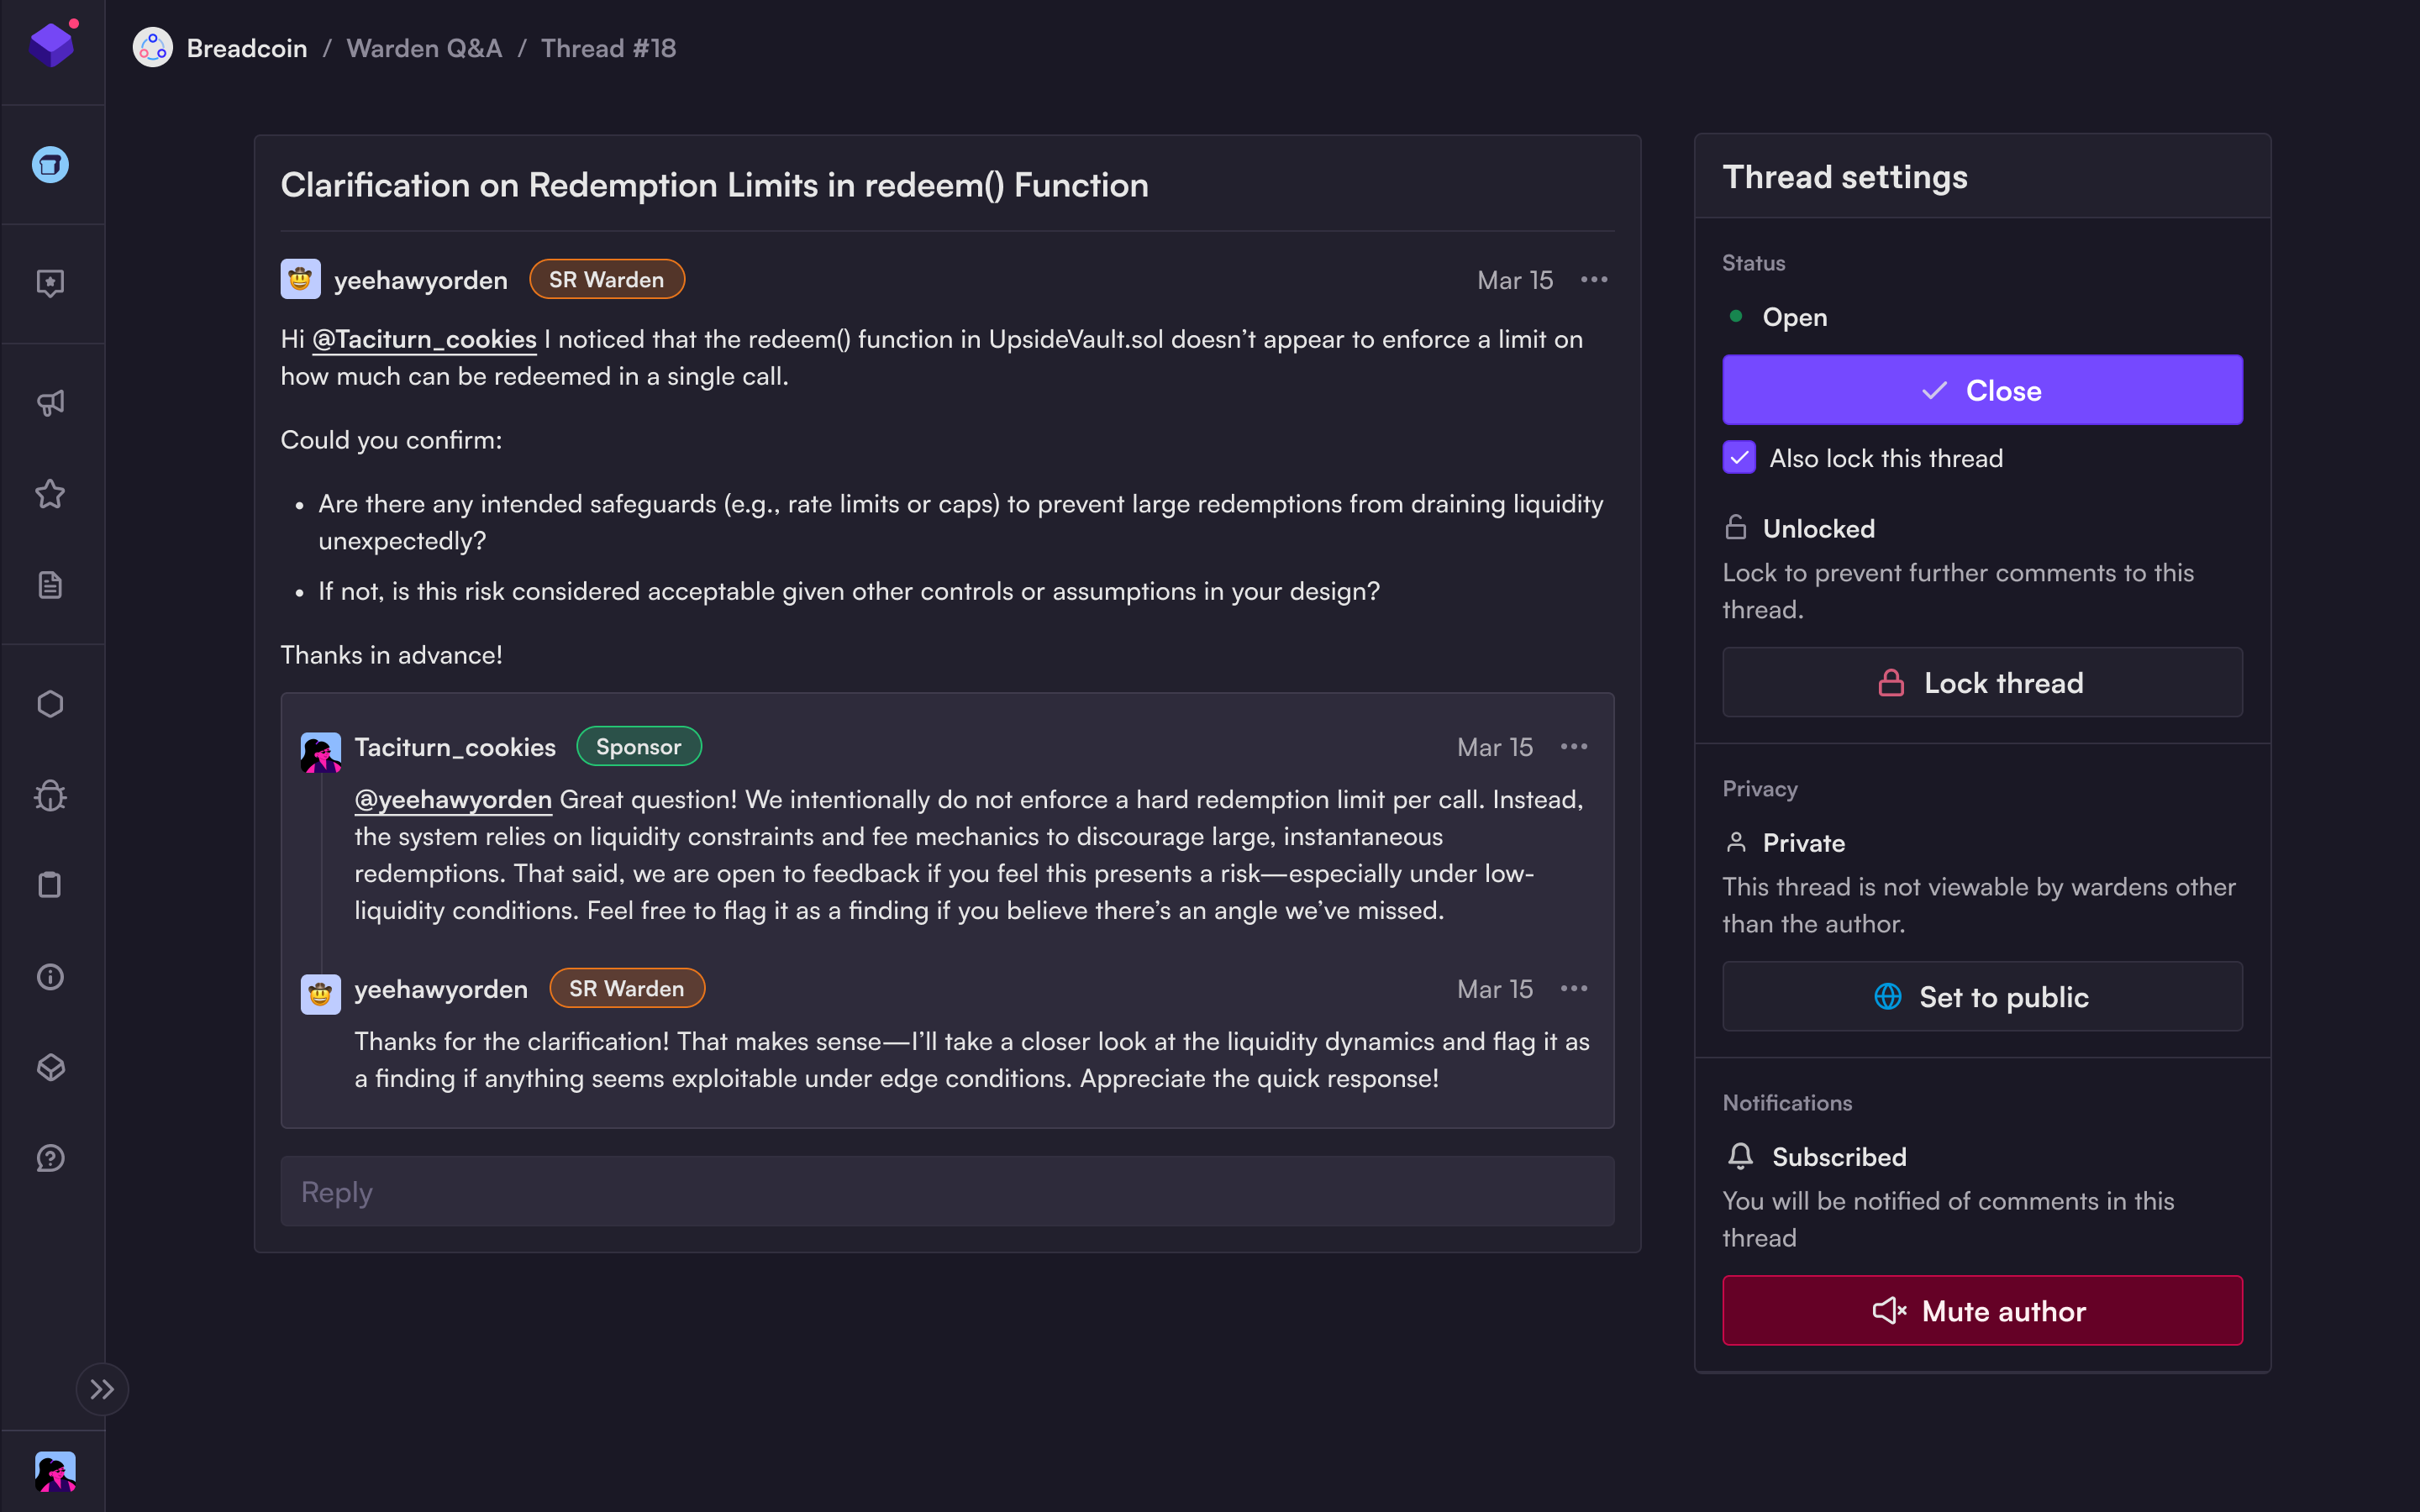Open the bug findings sidebar icon
This screenshot has height=1512, width=2420.
50,795
